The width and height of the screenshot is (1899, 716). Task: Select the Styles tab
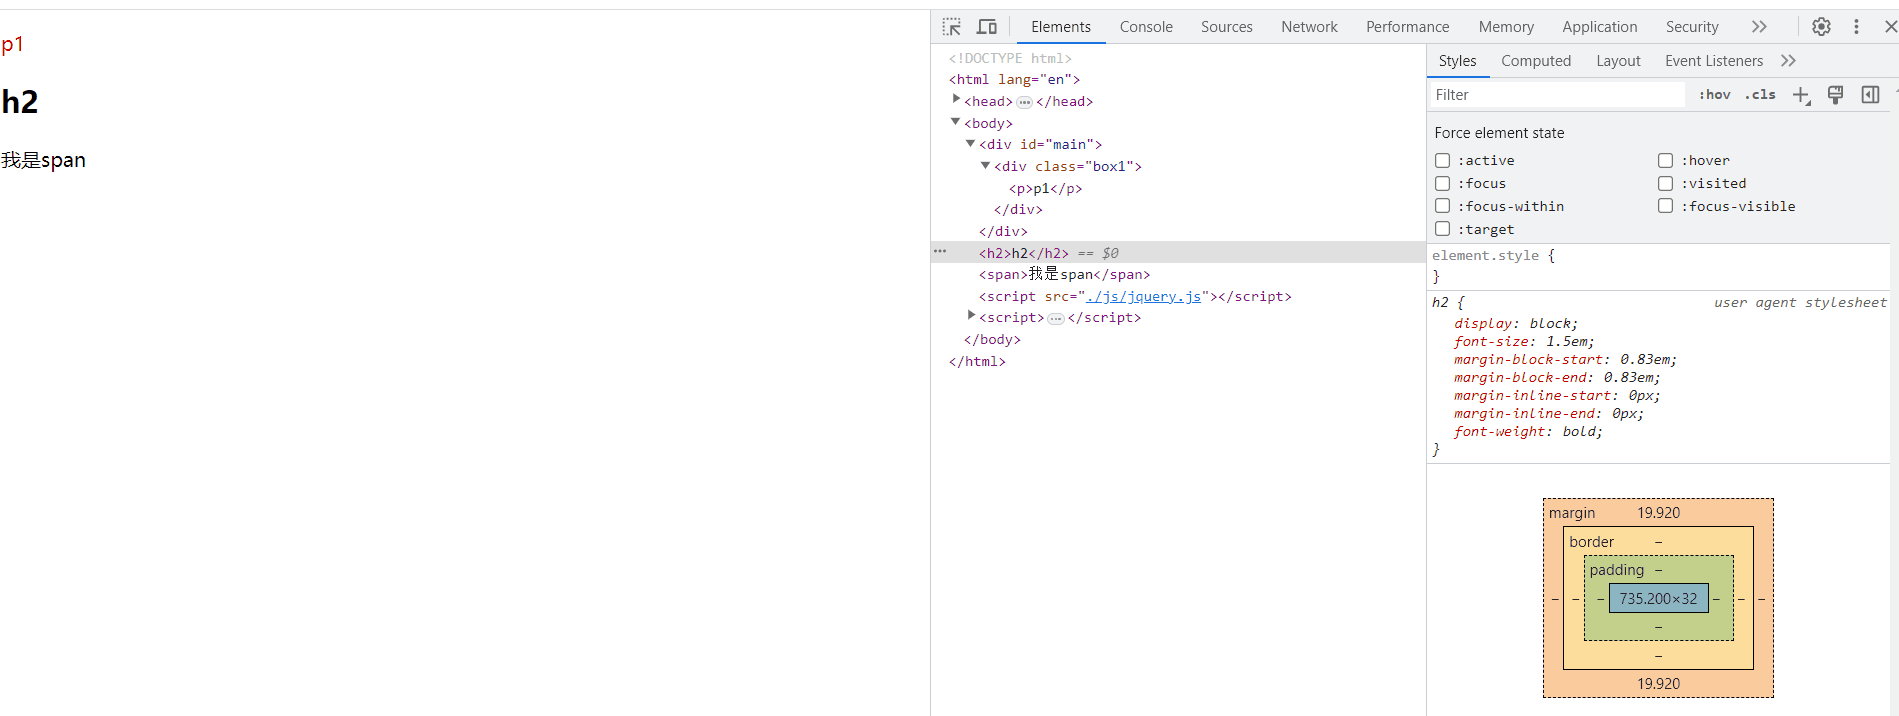(x=1457, y=61)
